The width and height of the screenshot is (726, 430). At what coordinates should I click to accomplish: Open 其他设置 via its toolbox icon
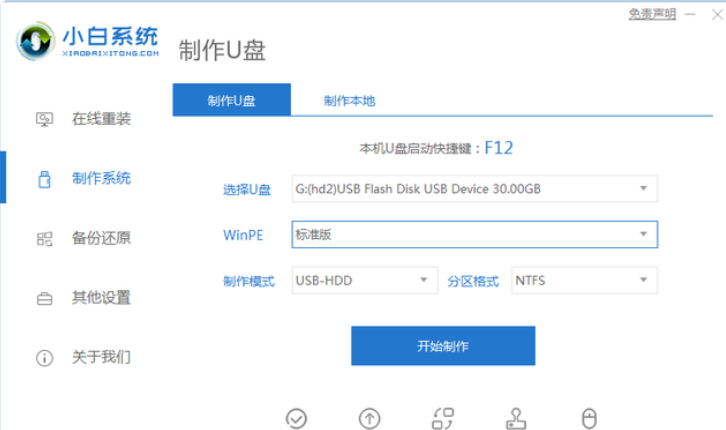(44, 298)
